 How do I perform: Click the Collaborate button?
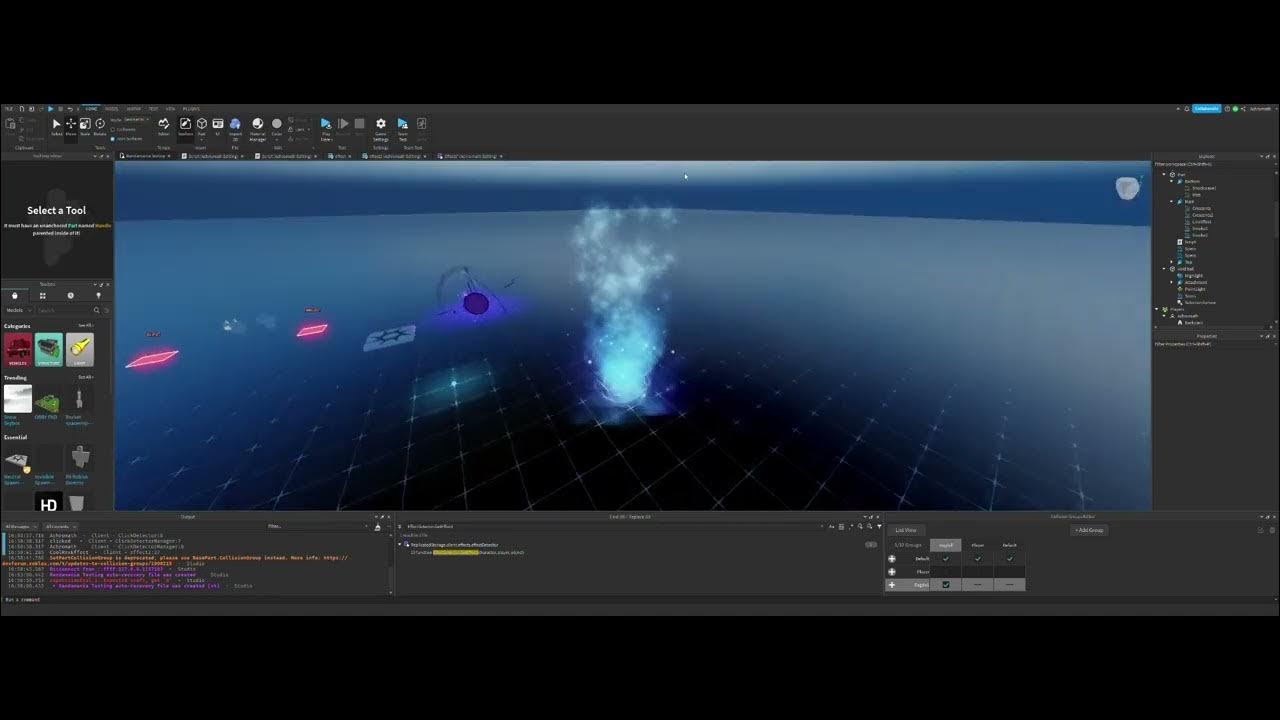[x=1207, y=109]
